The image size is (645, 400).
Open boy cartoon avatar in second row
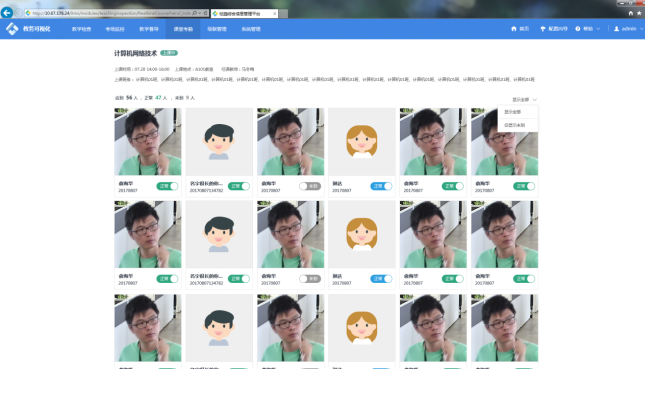(x=219, y=235)
